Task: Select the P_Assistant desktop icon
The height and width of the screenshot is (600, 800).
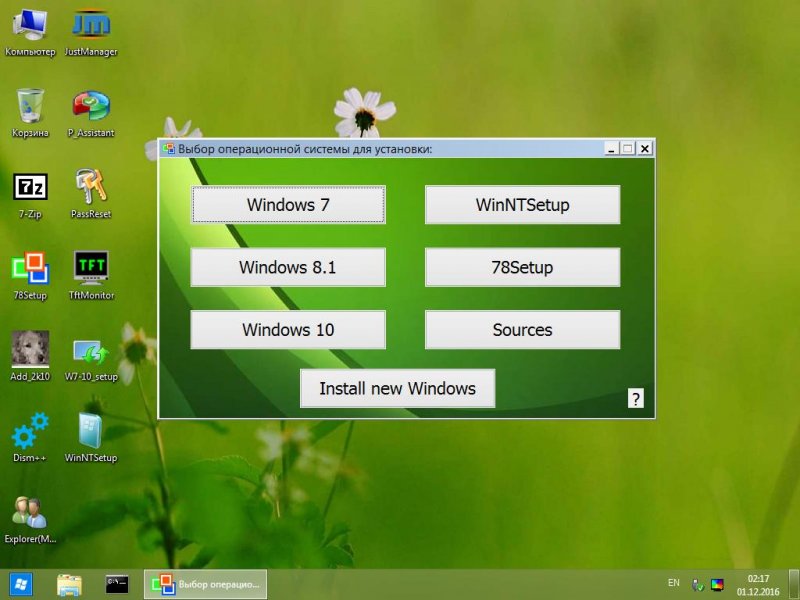Action: (91, 113)
